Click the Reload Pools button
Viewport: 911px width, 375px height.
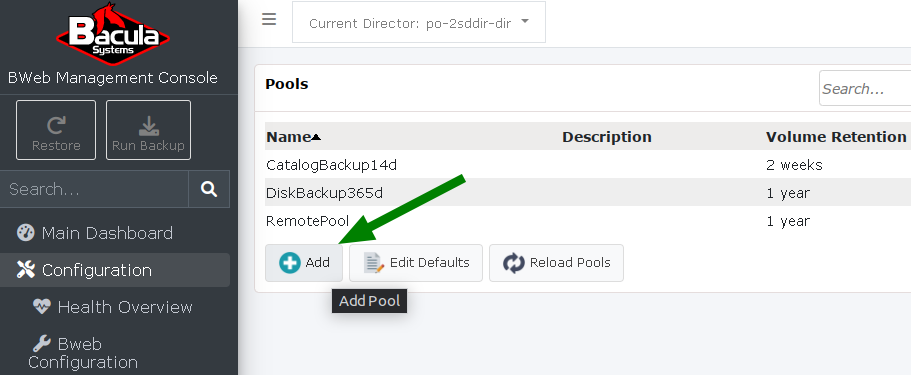click(556, 263)
